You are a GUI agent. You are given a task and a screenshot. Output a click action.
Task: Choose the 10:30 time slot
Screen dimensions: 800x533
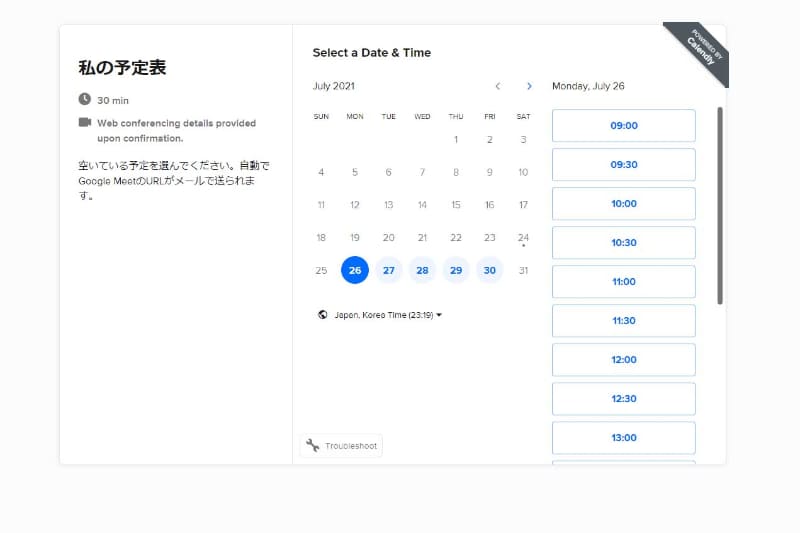(x=623, y=243)
